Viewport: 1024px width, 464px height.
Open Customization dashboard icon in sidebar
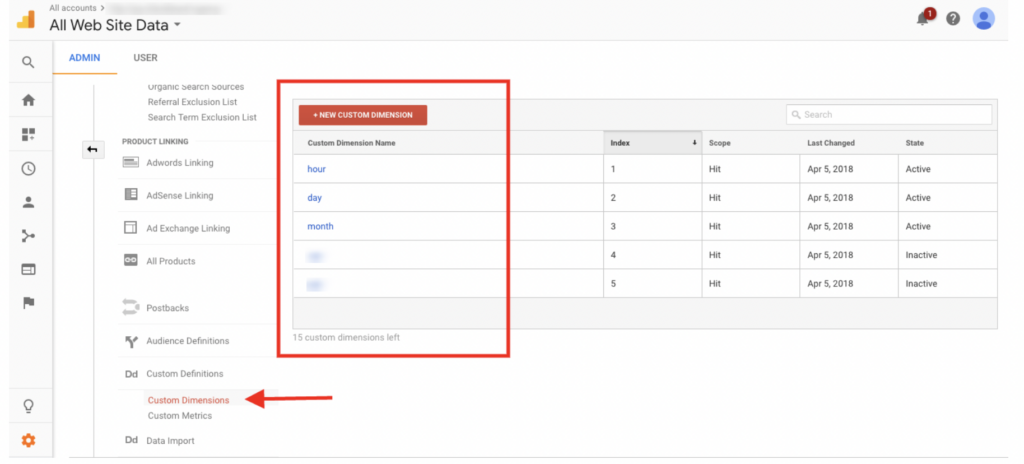pos(28,134)
